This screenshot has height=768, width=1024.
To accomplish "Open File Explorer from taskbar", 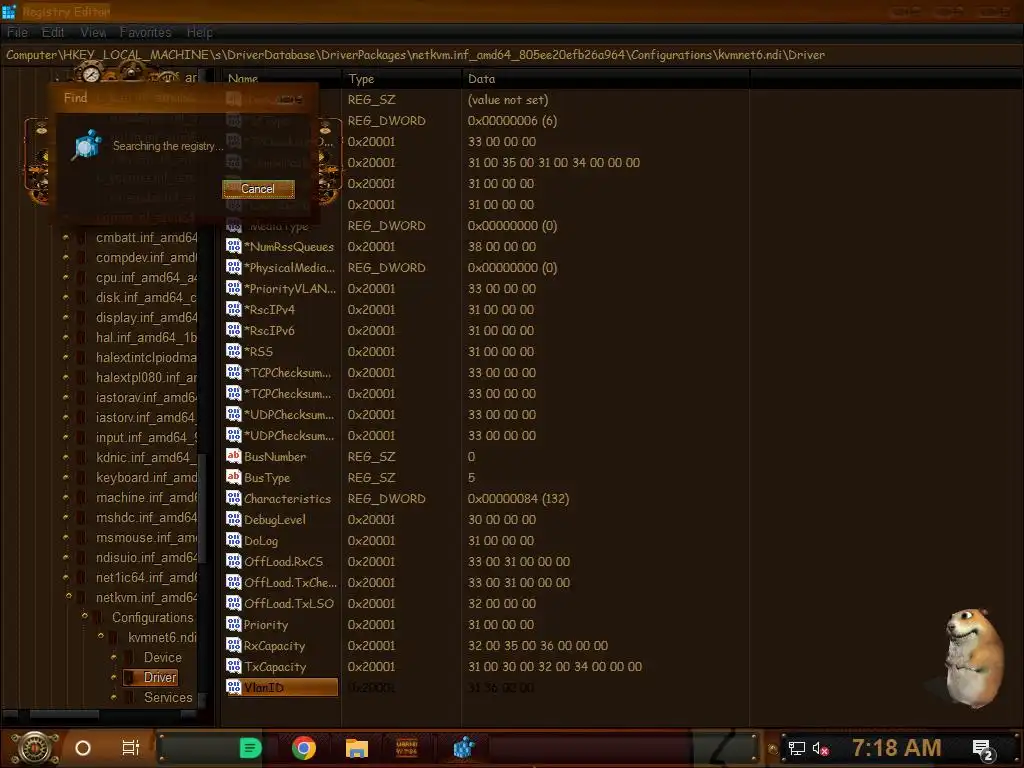I will [357, 748].
